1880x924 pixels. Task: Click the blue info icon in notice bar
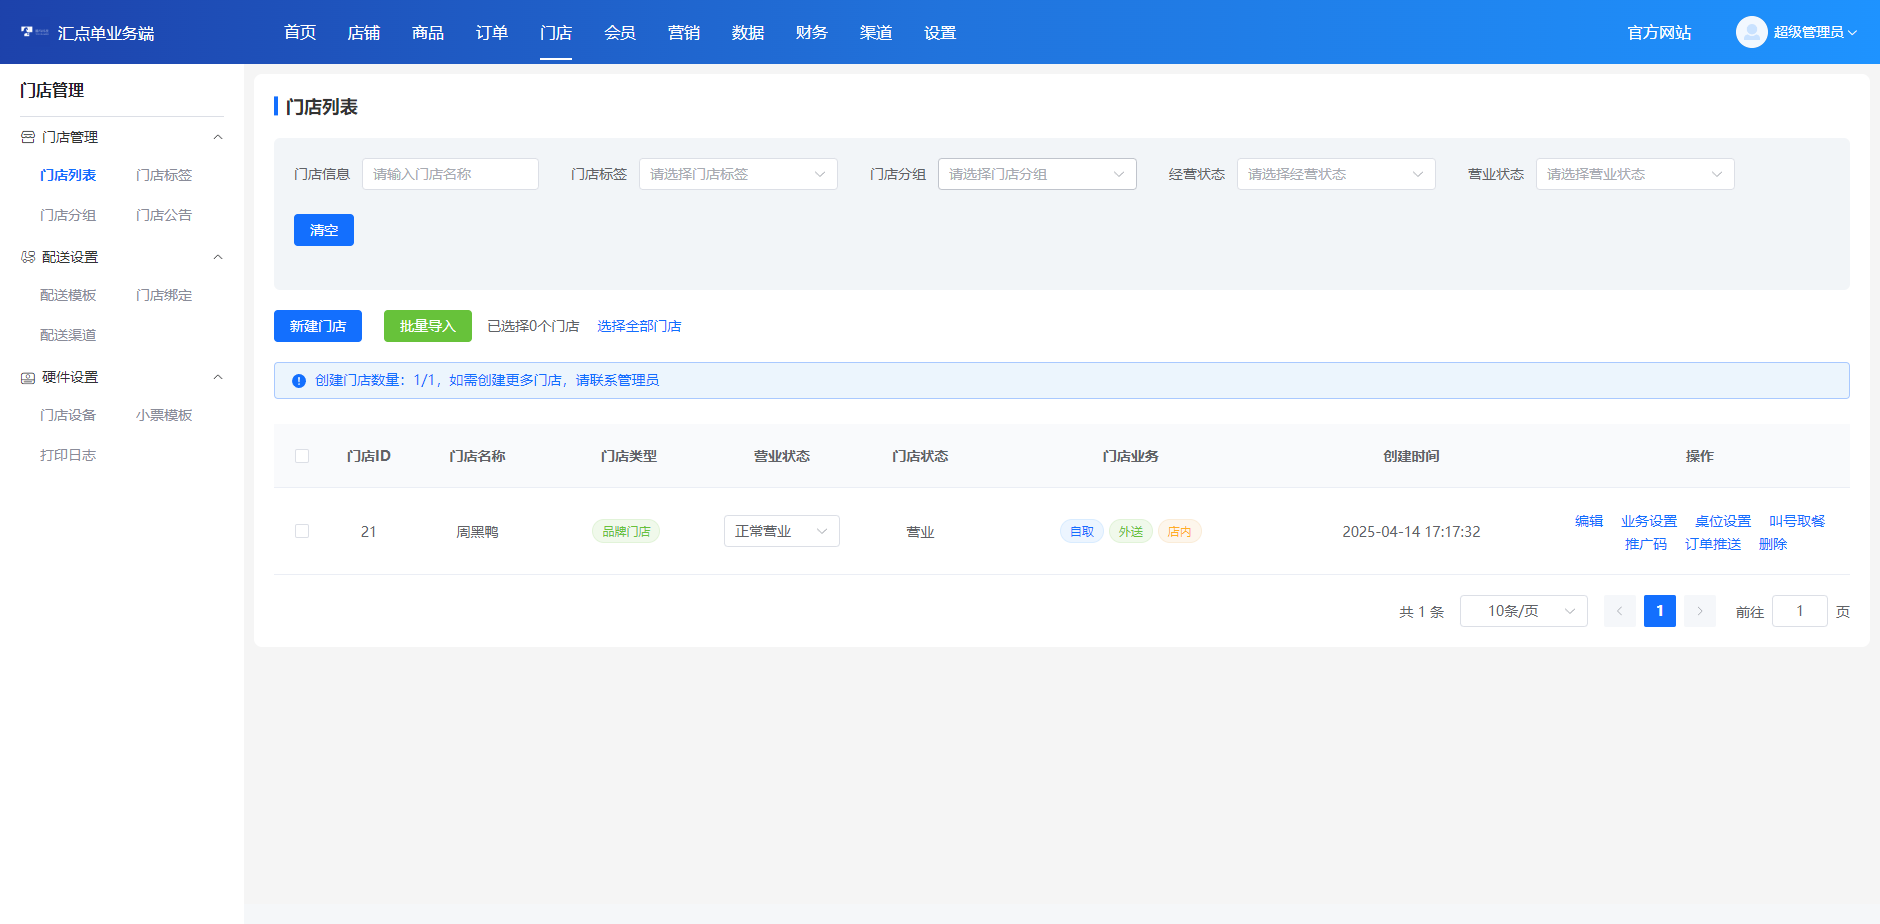coord(298,381)
